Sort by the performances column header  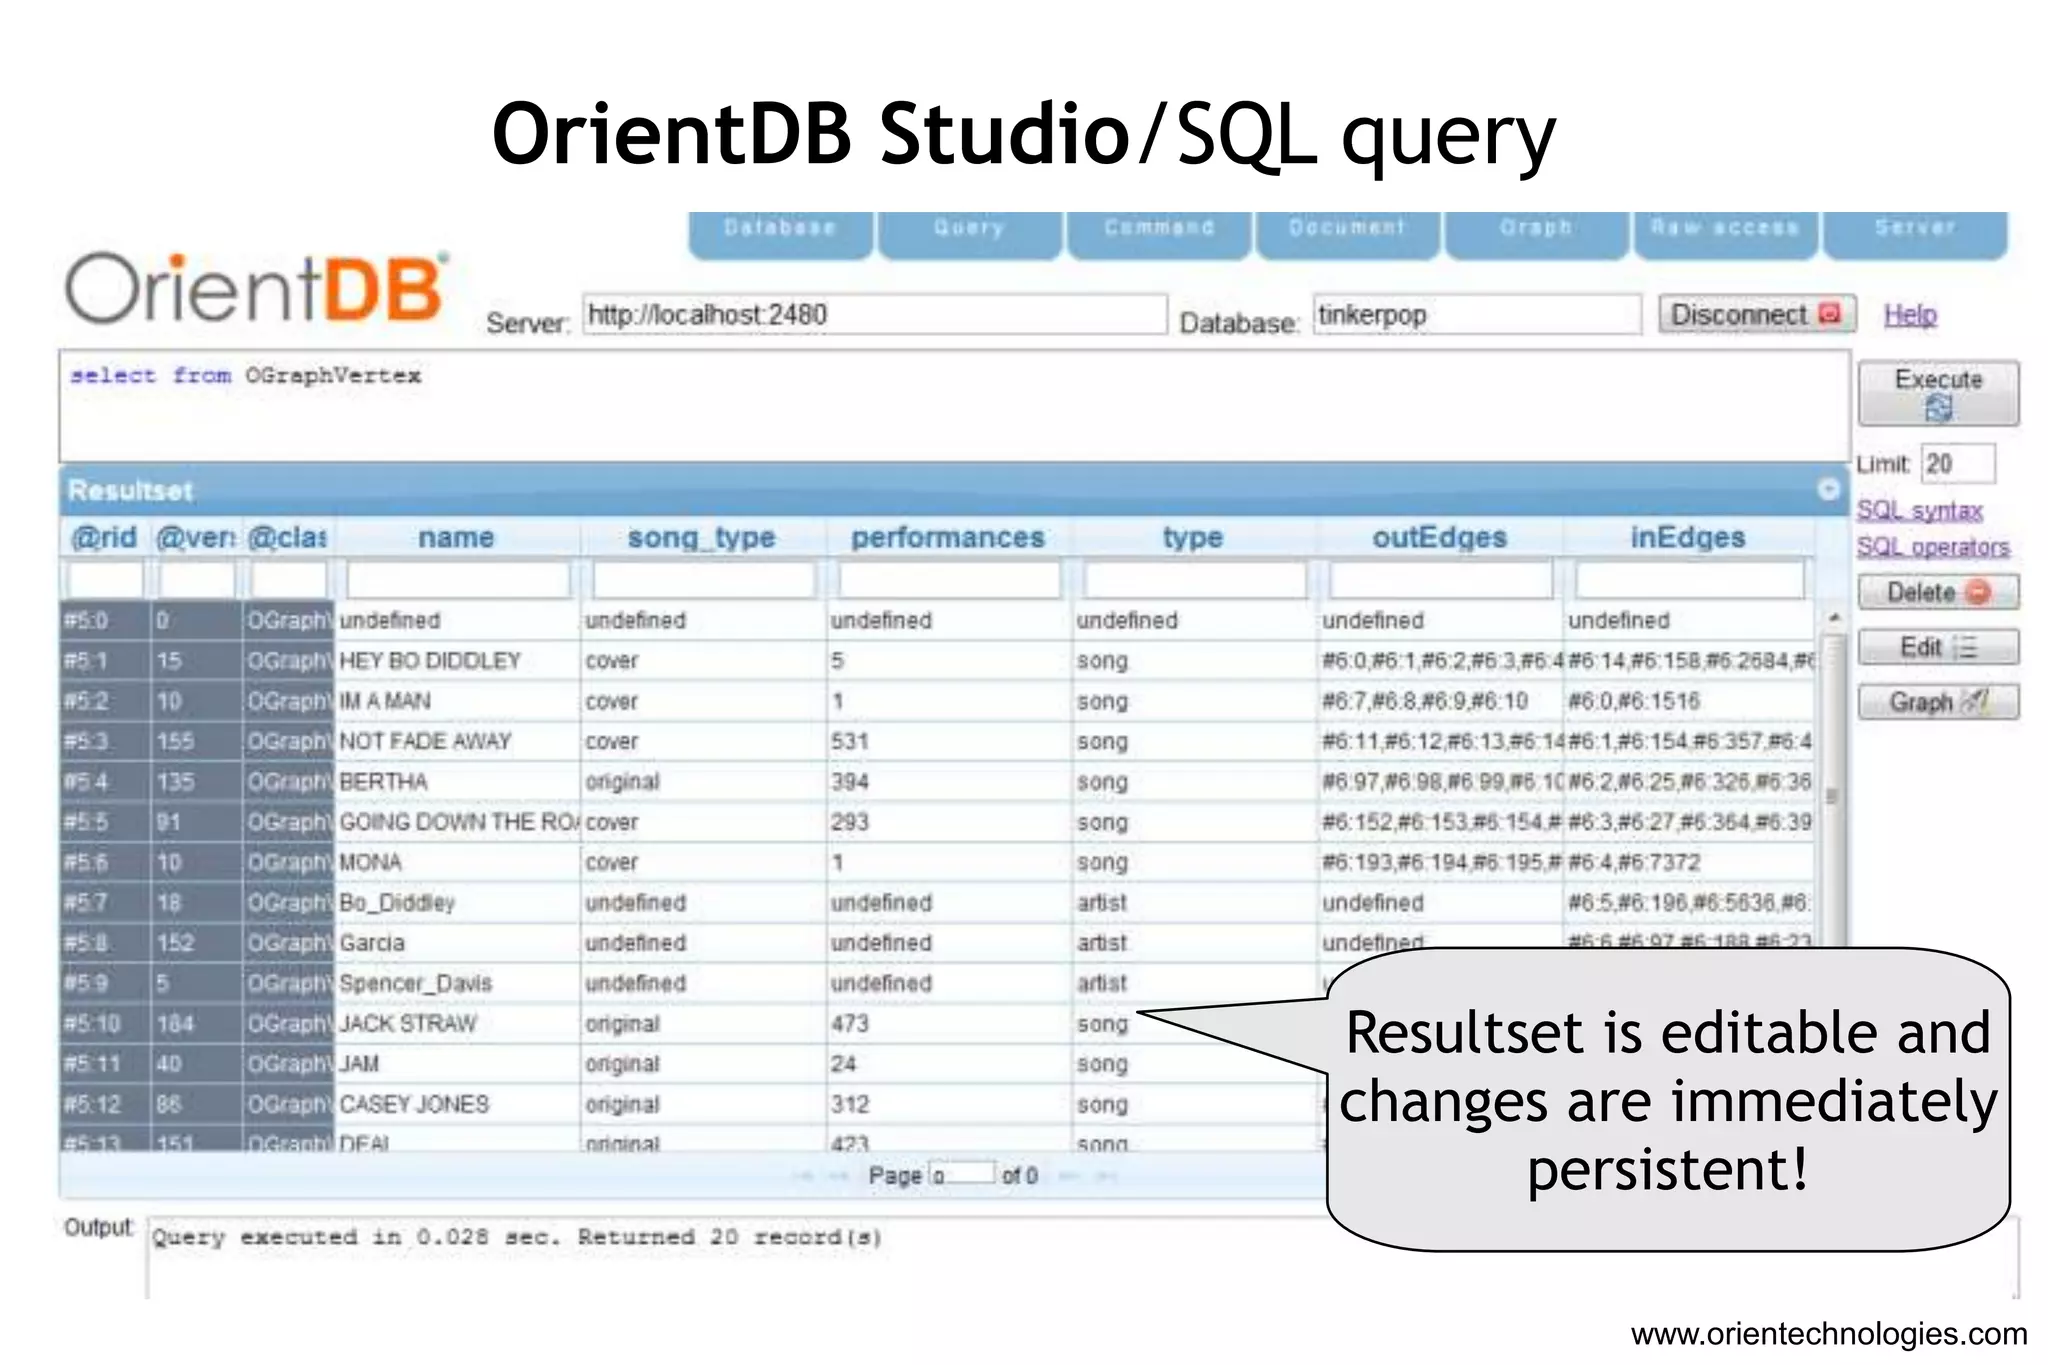click(x=948, y=537)
